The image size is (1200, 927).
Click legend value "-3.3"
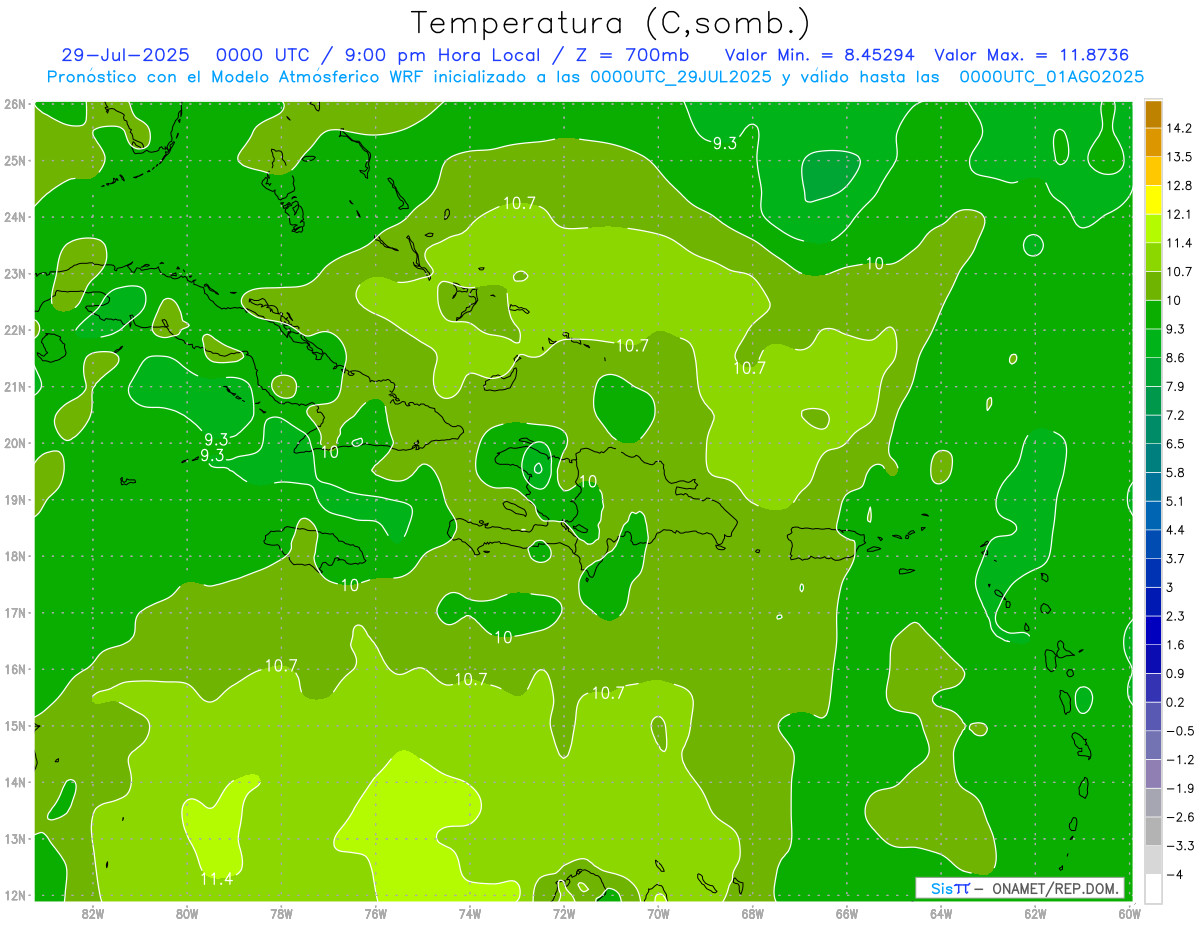pos(1179,845)
